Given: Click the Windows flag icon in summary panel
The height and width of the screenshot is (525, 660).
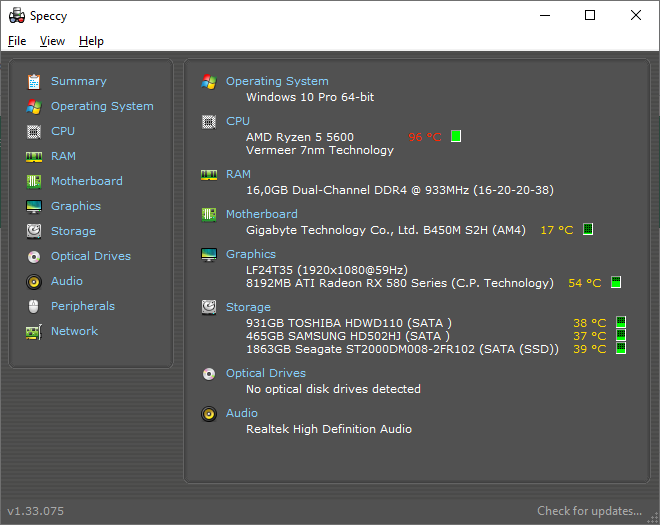Looking at the screenshot, I should tap(209, 82).
